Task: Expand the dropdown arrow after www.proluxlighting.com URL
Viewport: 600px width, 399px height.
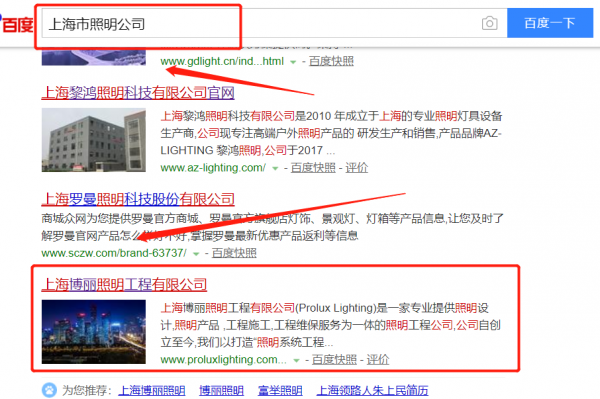Action: (296, 360)
